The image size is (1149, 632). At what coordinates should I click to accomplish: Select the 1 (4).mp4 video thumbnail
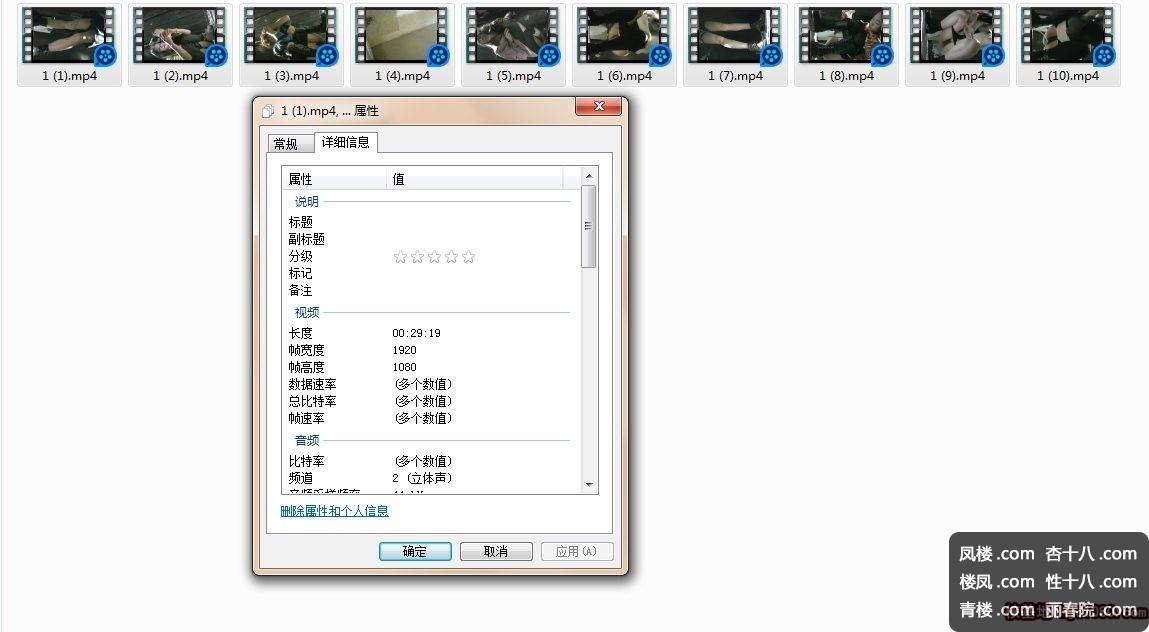click(402, 35)
